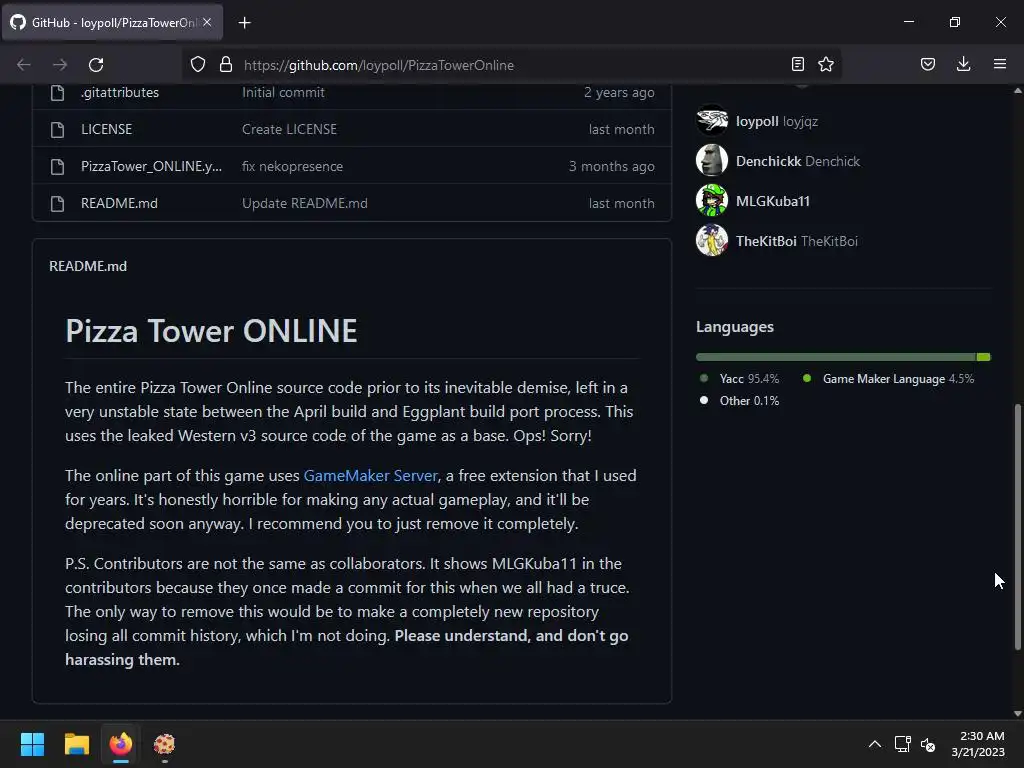
Task: Click the 'Other 0.1%' language entry
Action: [740, 401]
